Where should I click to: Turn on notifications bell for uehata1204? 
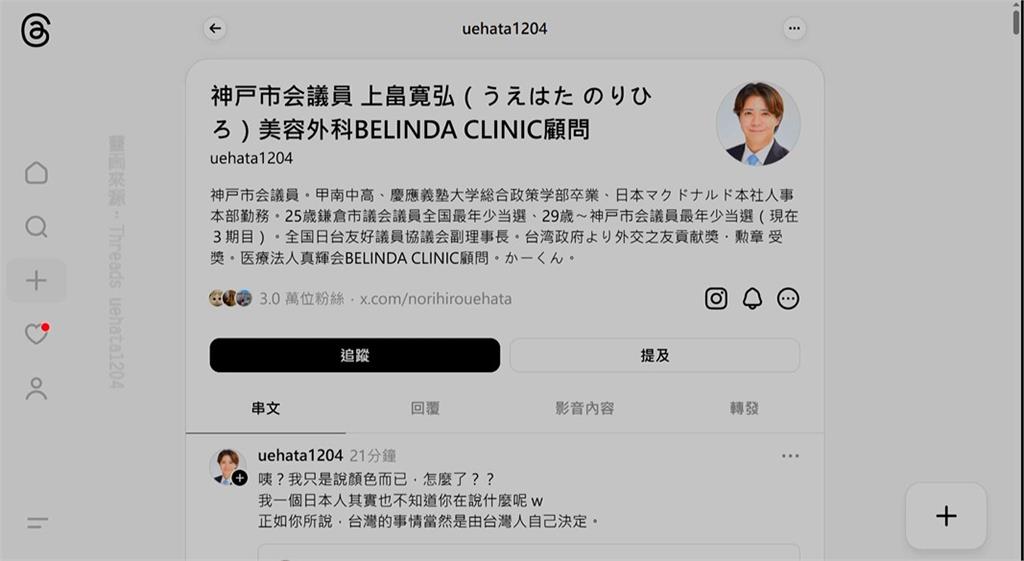tap(752, 298)
